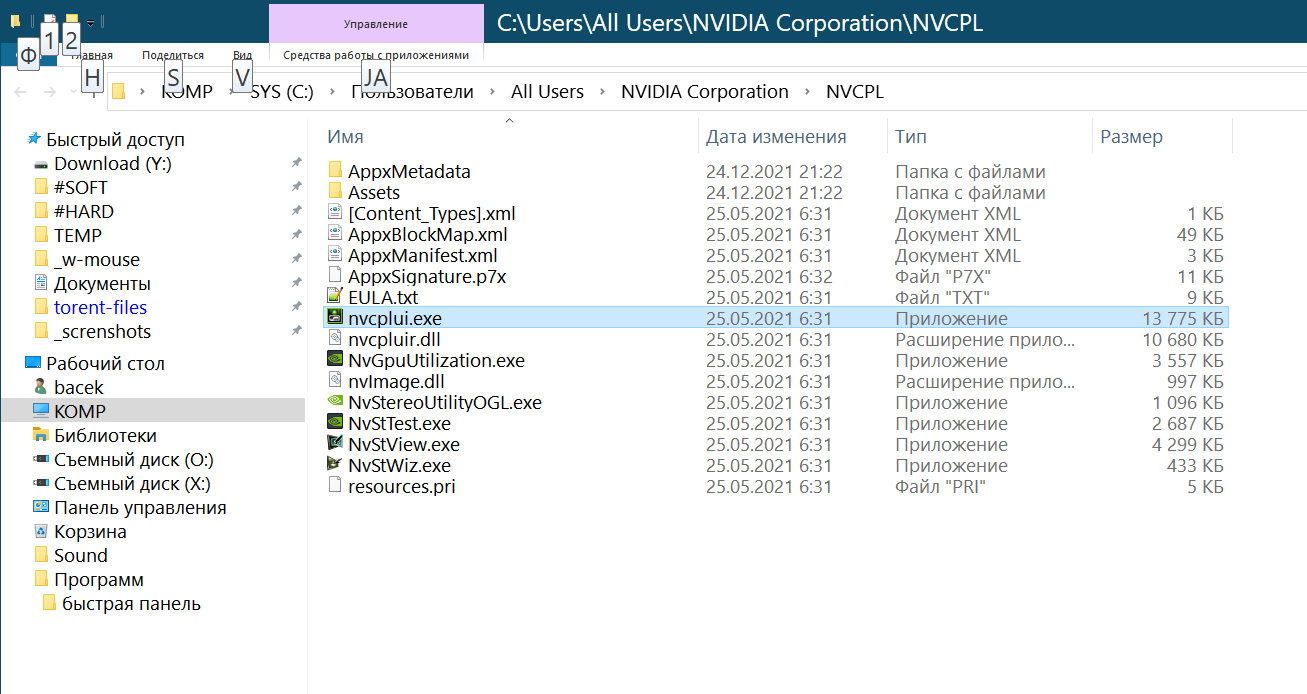Screen dimensions: 1307x694
Task: Expand chevron after Пользователи in breadcrumb
Action: pyautogui.click(x=492, y=92)
